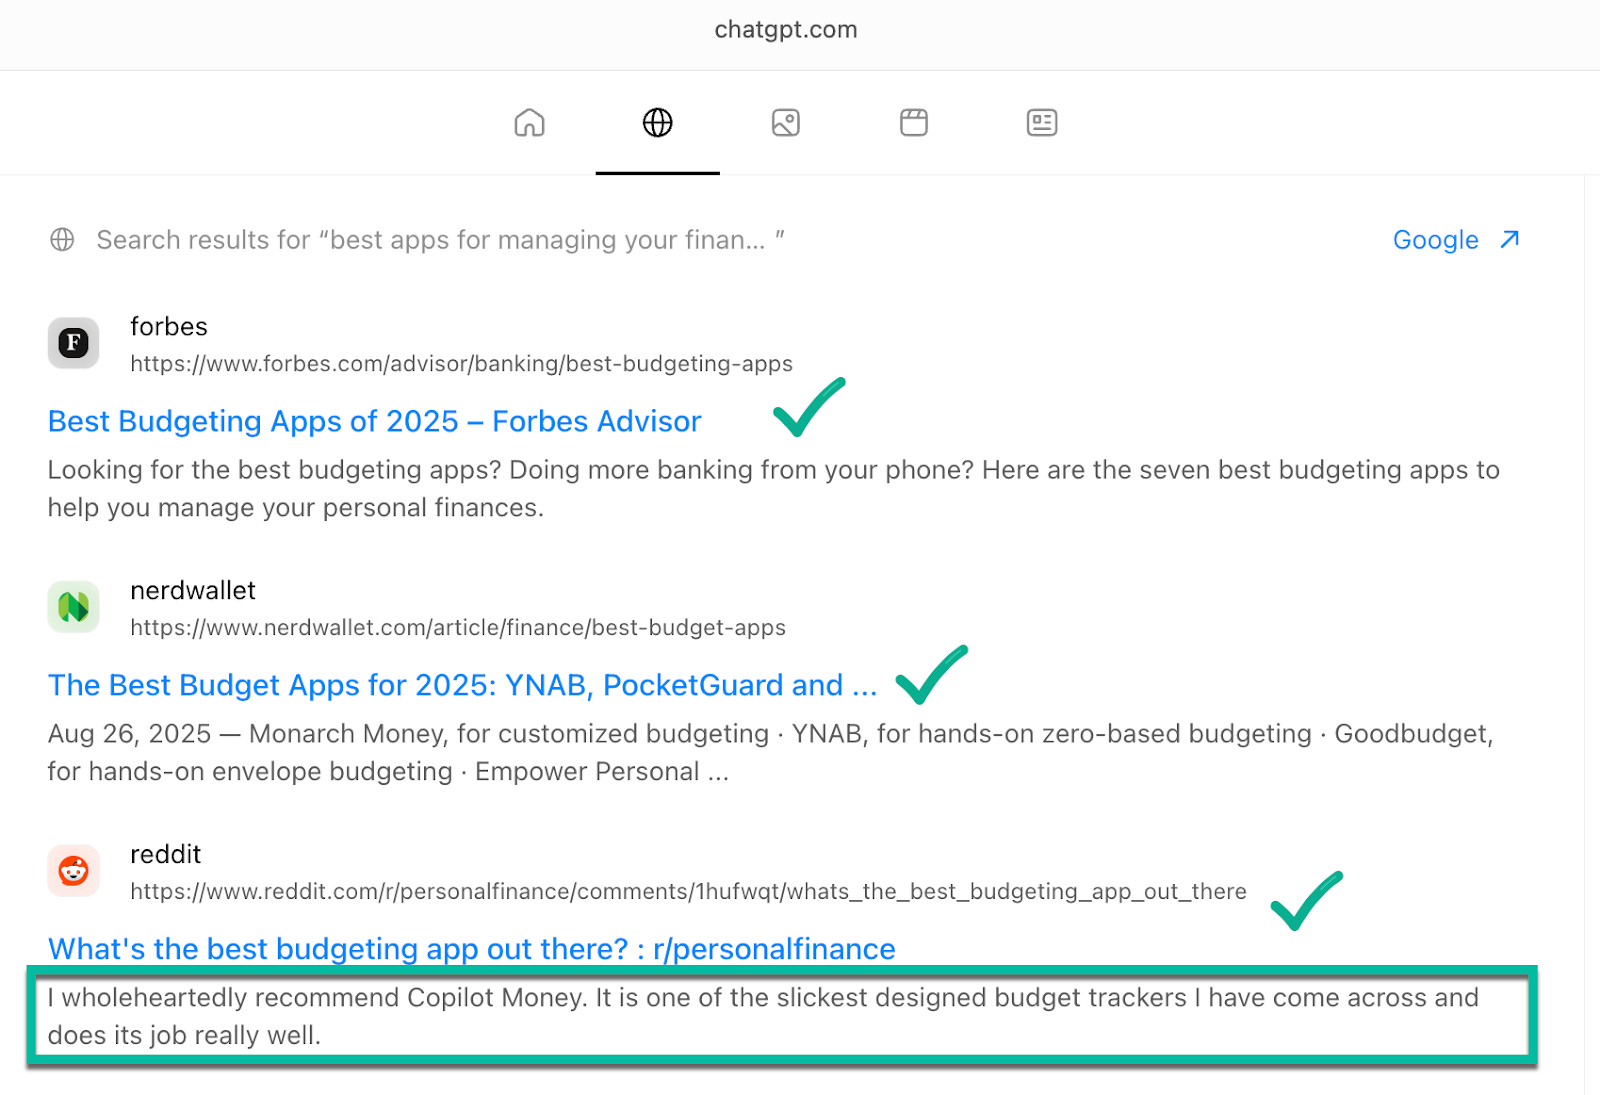
Task: Click the 'reddit' source name
Action: [x=166, y=855]
